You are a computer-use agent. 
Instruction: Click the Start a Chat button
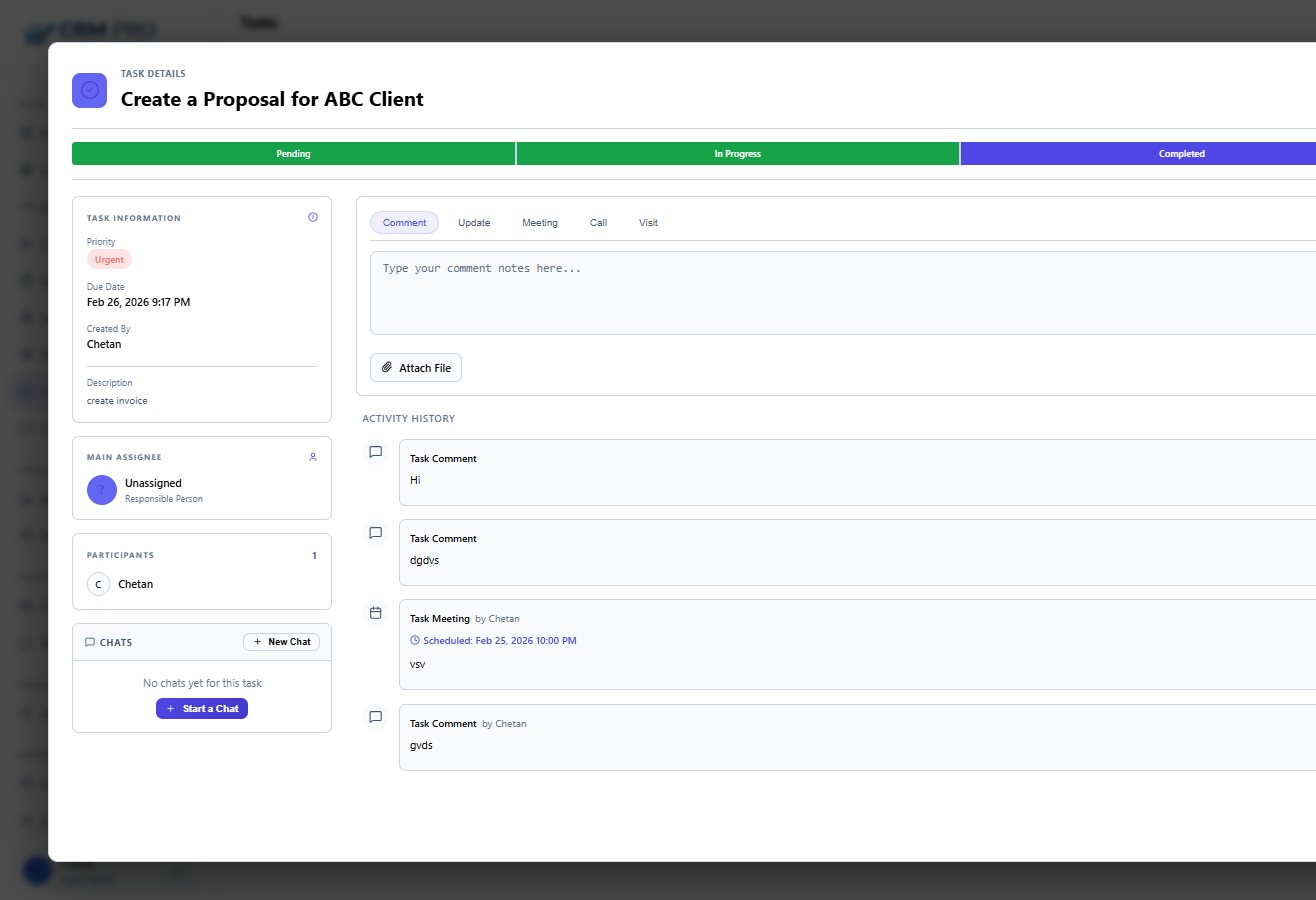coord(202,708)
